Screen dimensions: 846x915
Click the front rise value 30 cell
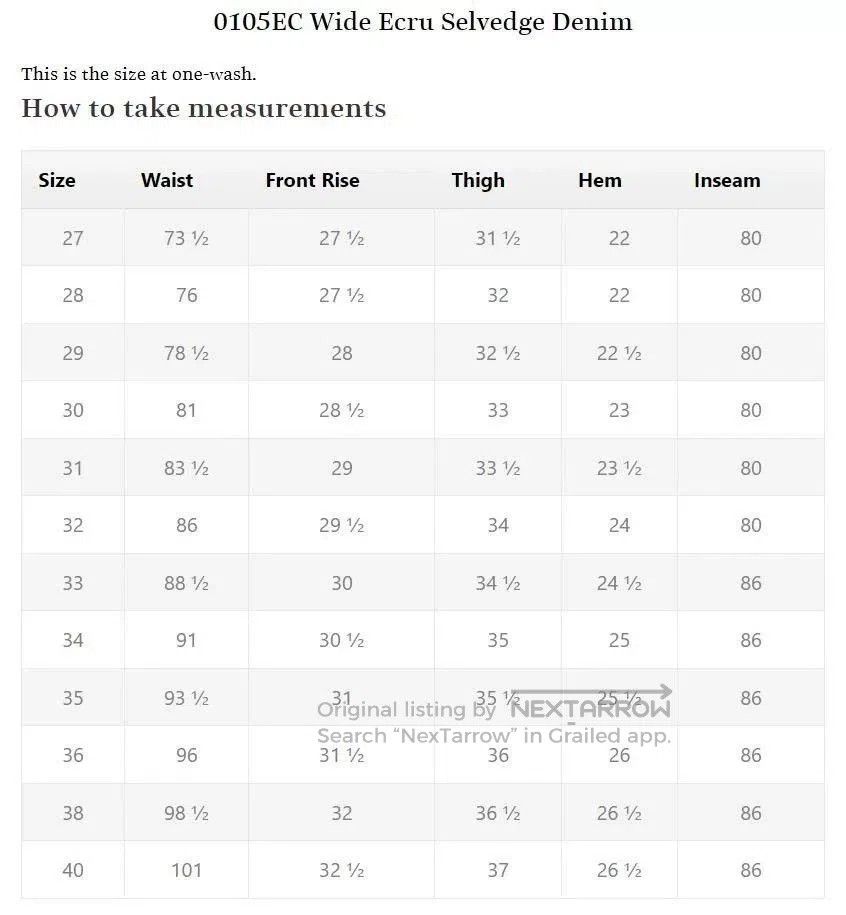point(341,583)
